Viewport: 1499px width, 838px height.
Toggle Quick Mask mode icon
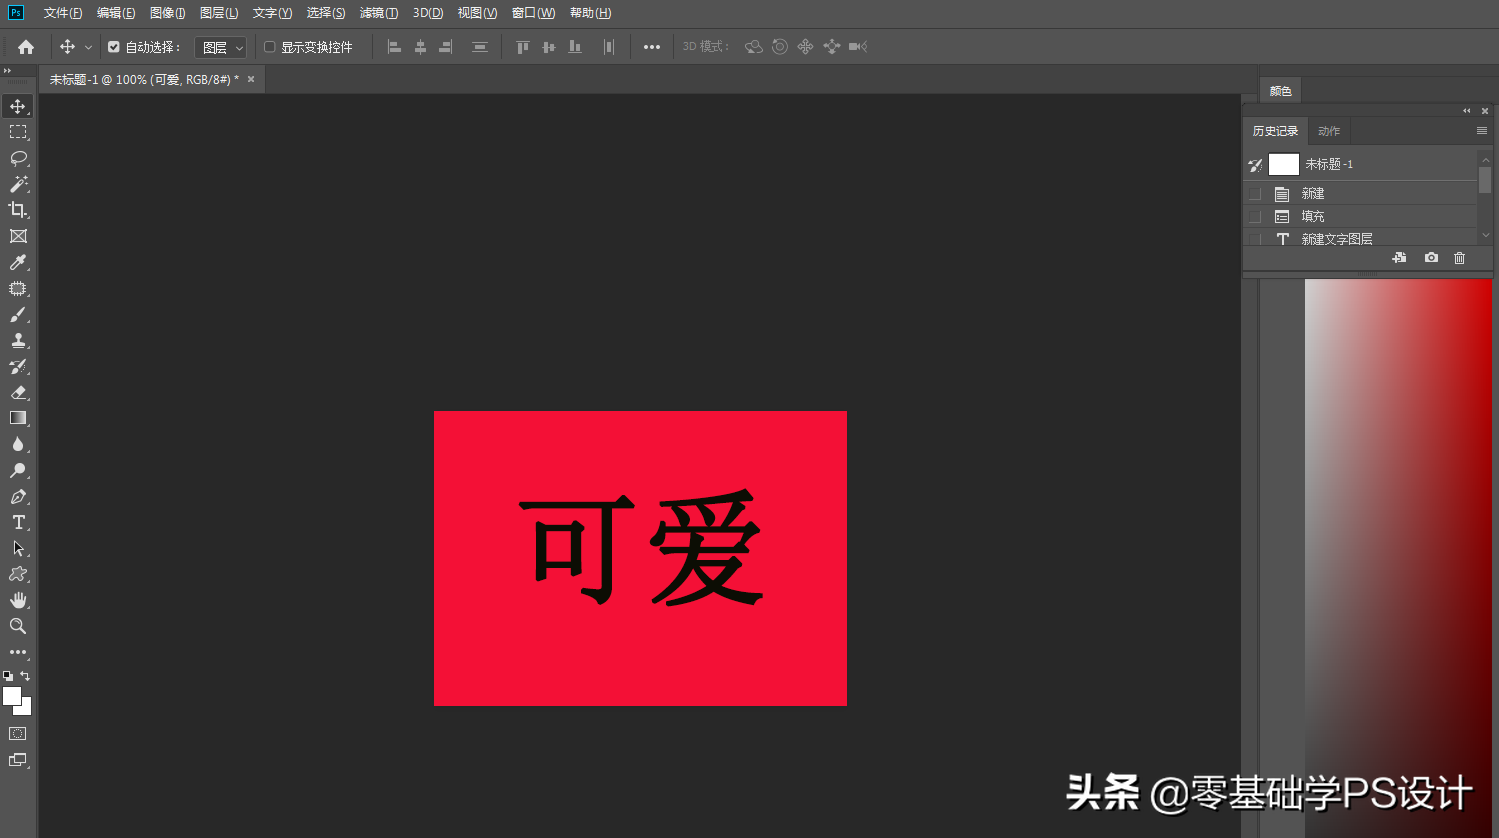[18, 733]
